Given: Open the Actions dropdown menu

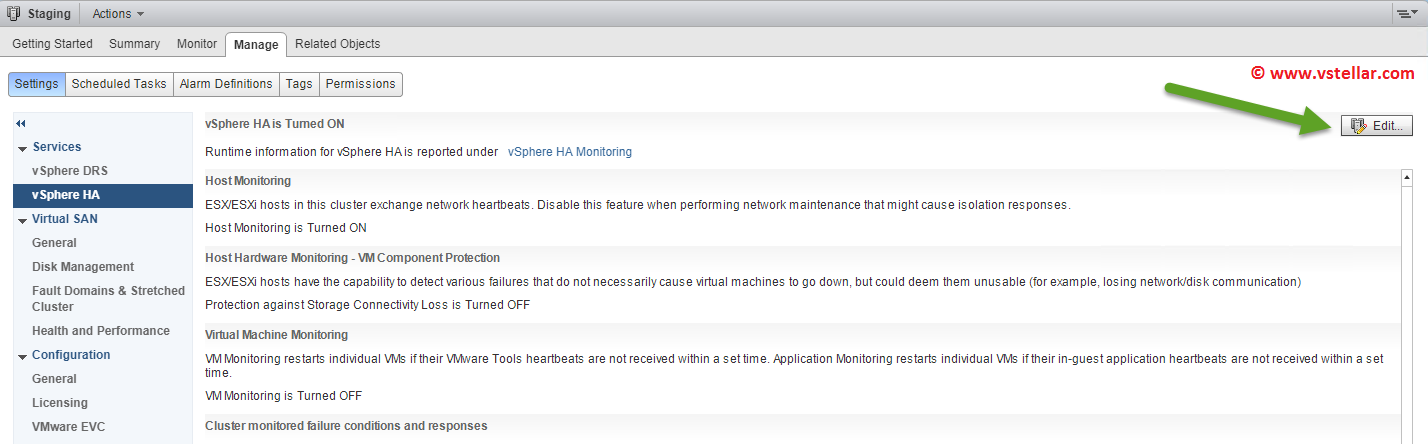Looking at the screenshot, I should coord(118,14).
